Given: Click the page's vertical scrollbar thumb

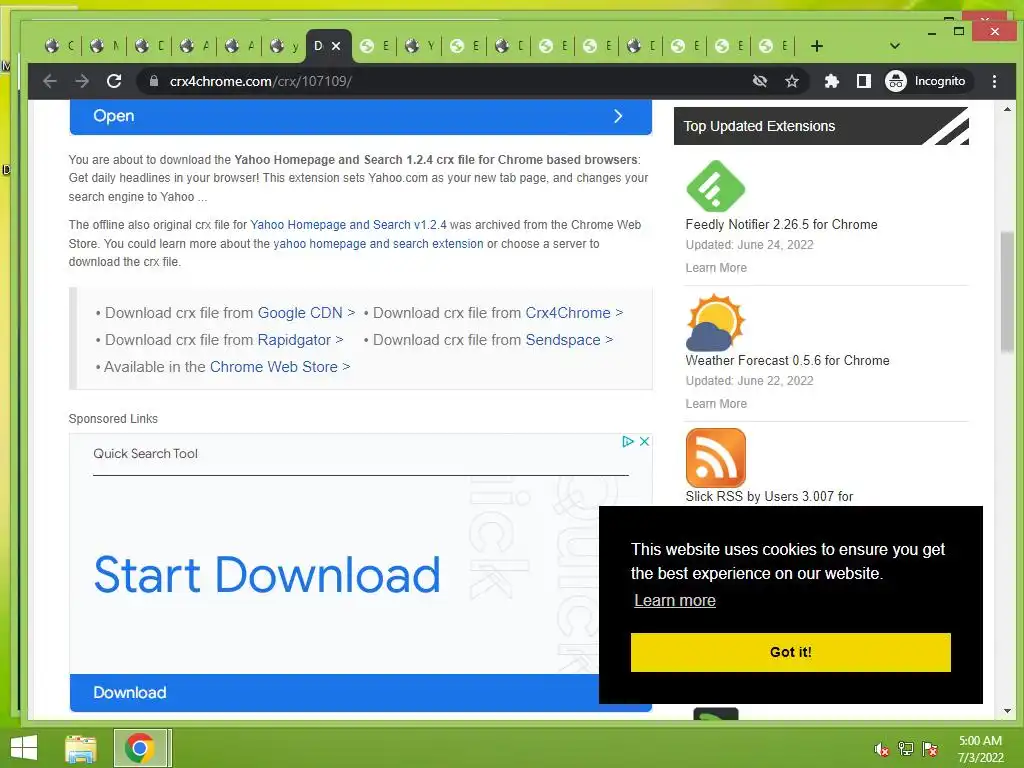Looking at the screenshot, I should 1007,292.
